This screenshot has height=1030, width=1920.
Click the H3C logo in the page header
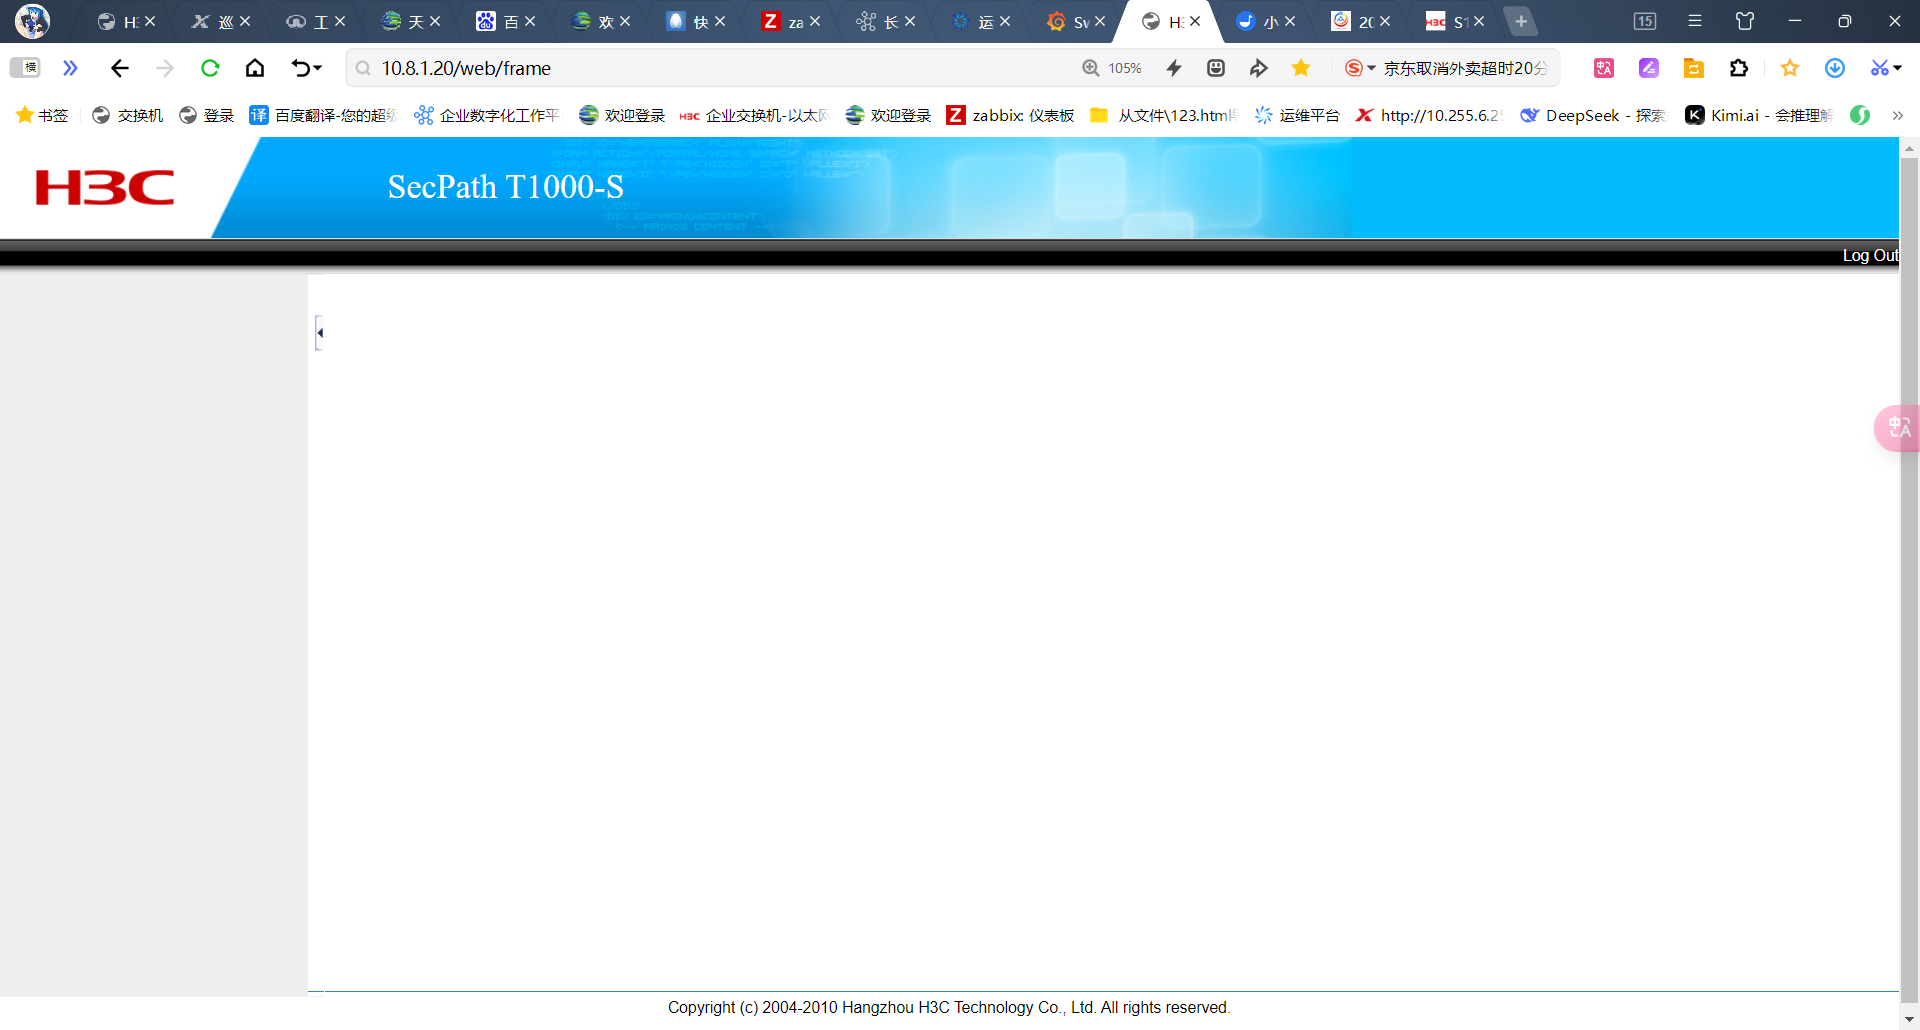click(x=105, y=187)
